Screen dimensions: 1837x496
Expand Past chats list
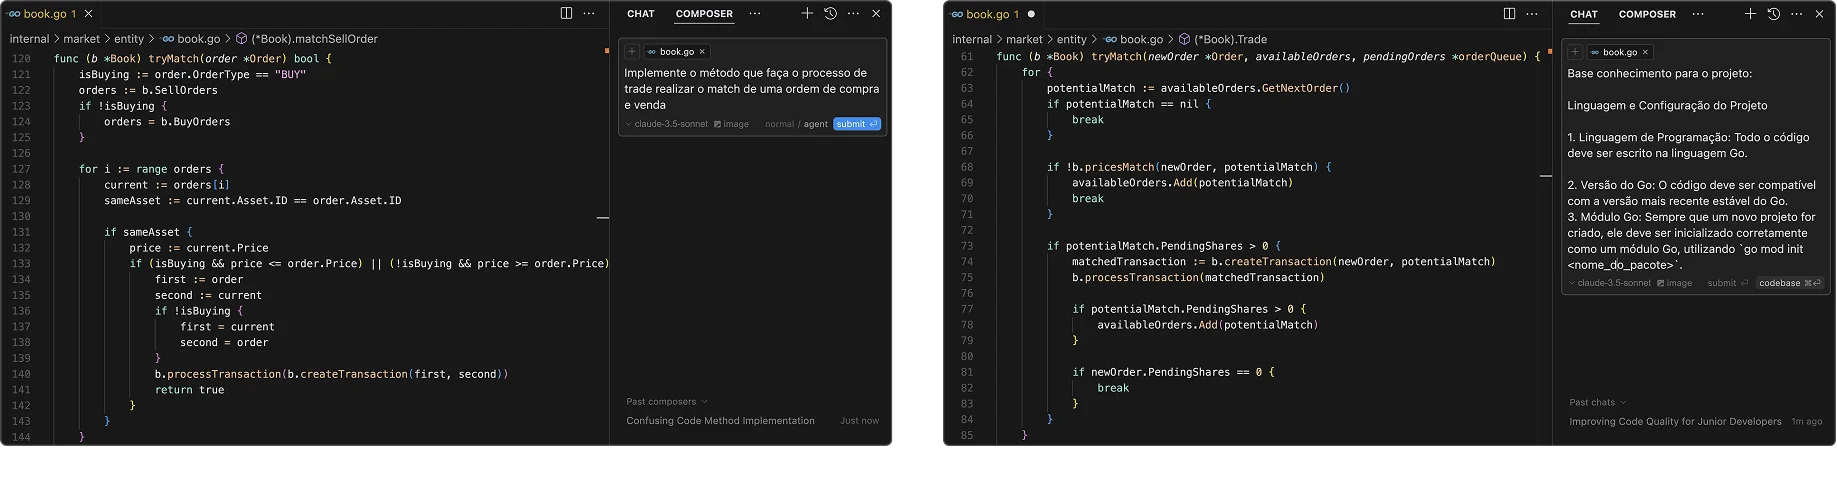coord(1598,403)
